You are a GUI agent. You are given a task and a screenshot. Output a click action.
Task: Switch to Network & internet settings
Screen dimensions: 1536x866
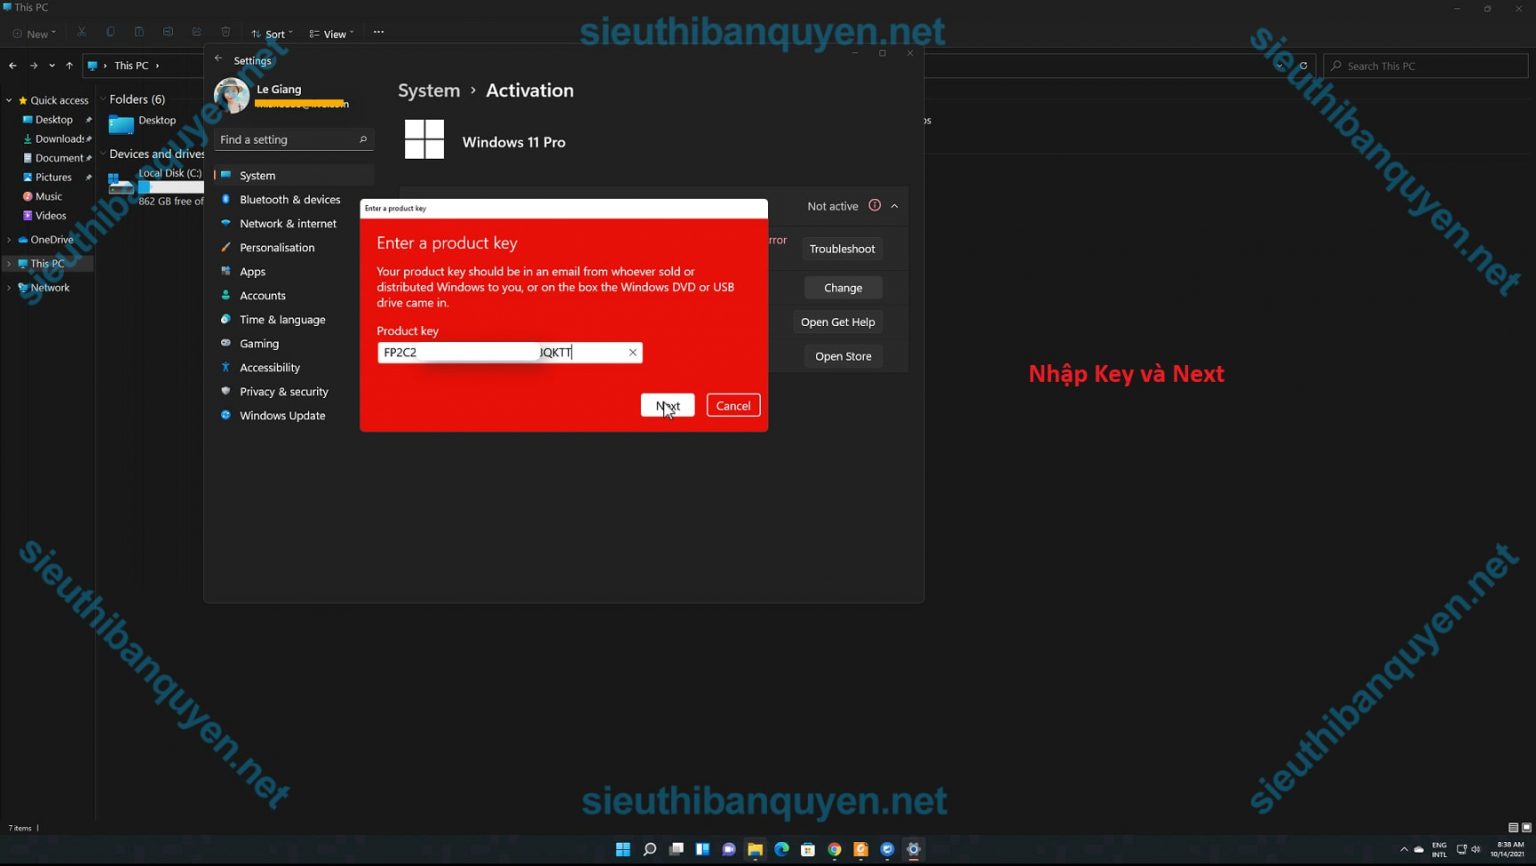click(x=288, y=223)
